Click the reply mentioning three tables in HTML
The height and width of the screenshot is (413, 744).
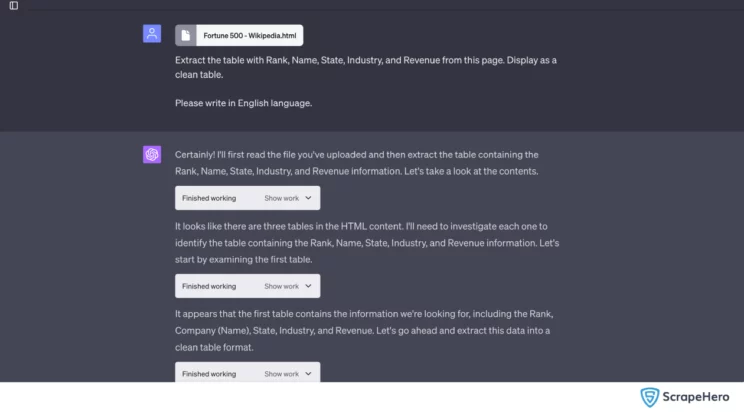pos(367,243)
